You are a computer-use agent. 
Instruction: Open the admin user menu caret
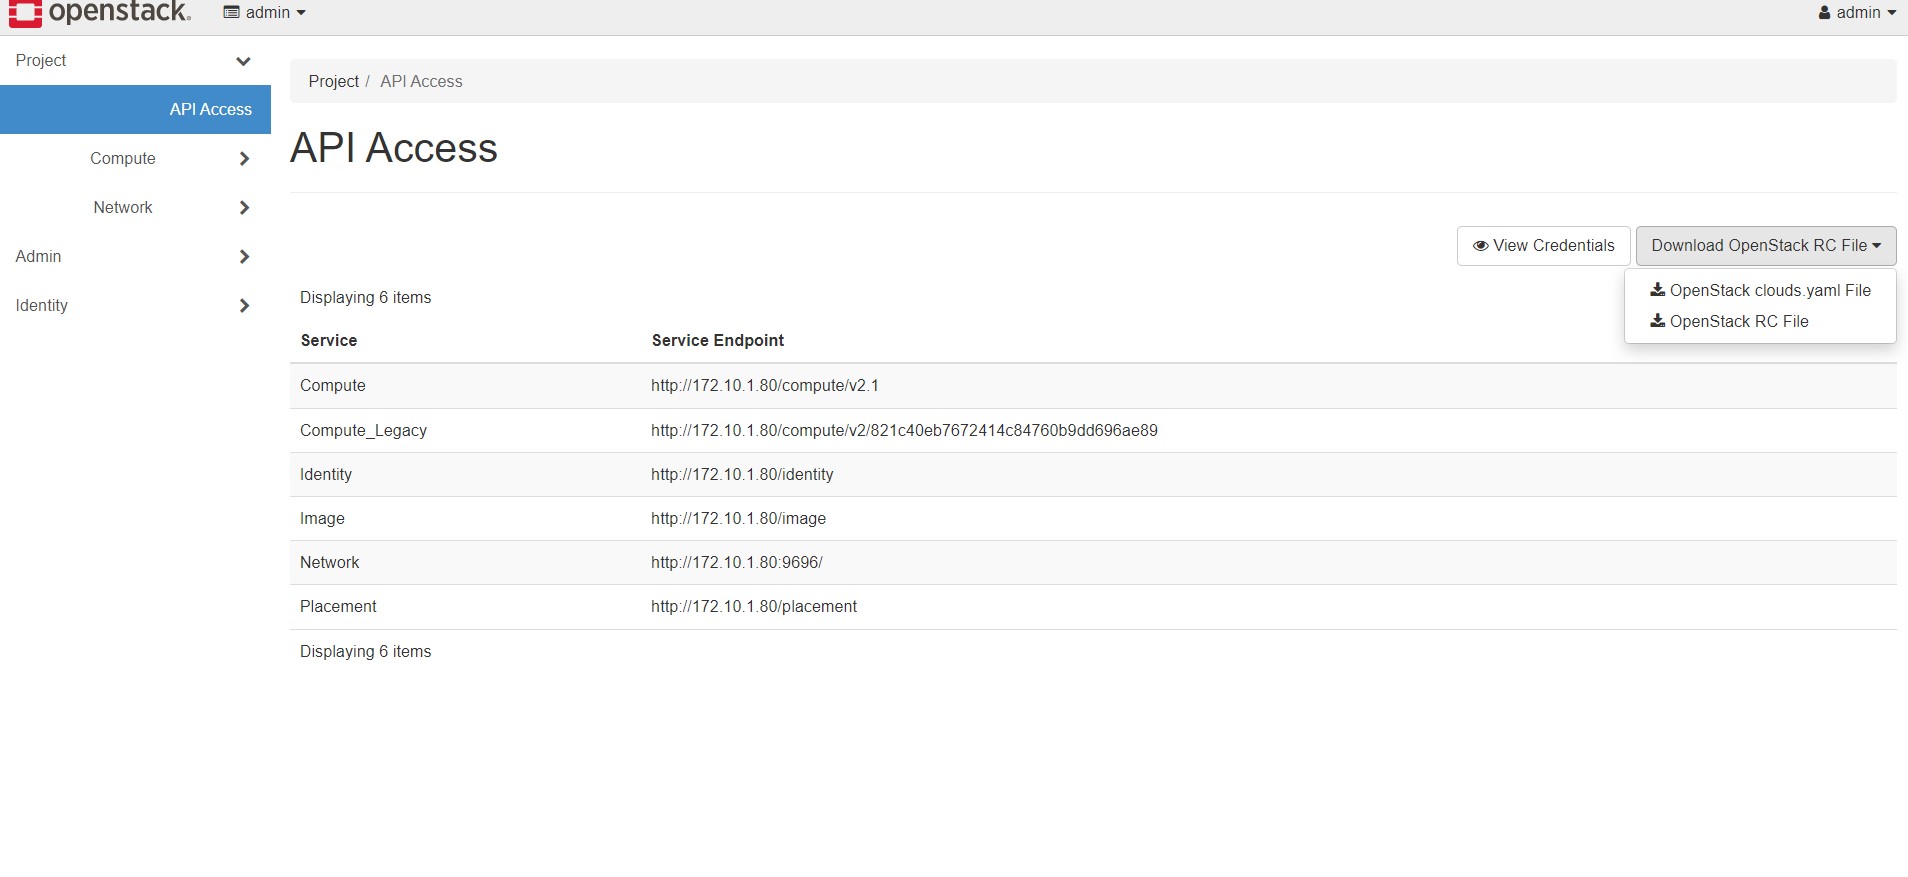tap(1892, 13)
